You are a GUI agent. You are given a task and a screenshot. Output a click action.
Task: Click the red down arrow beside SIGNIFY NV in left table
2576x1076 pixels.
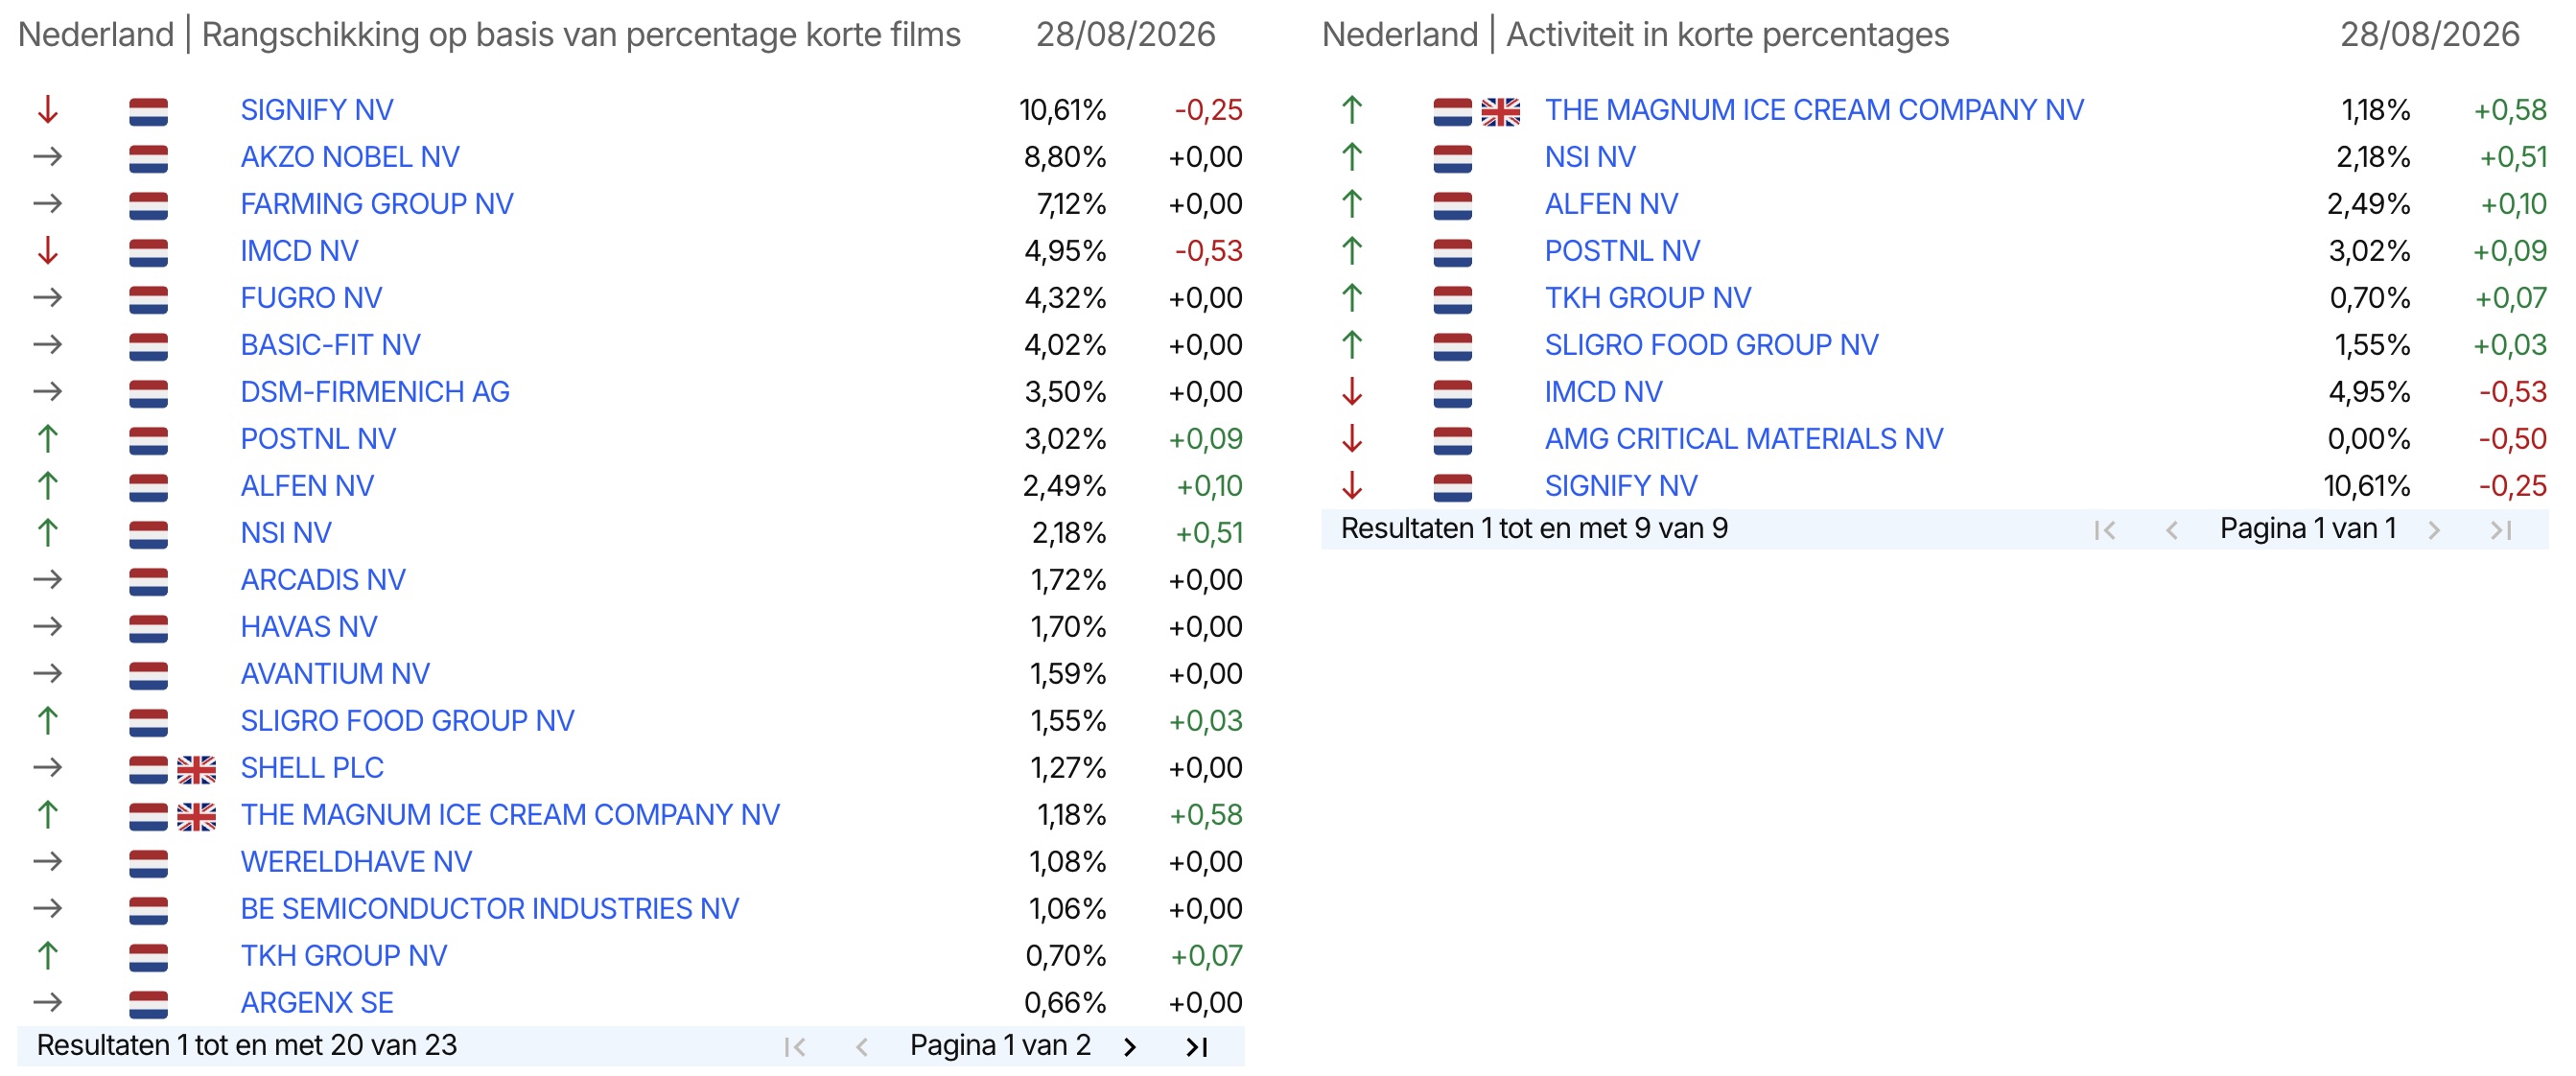click(x=47, y=110)
